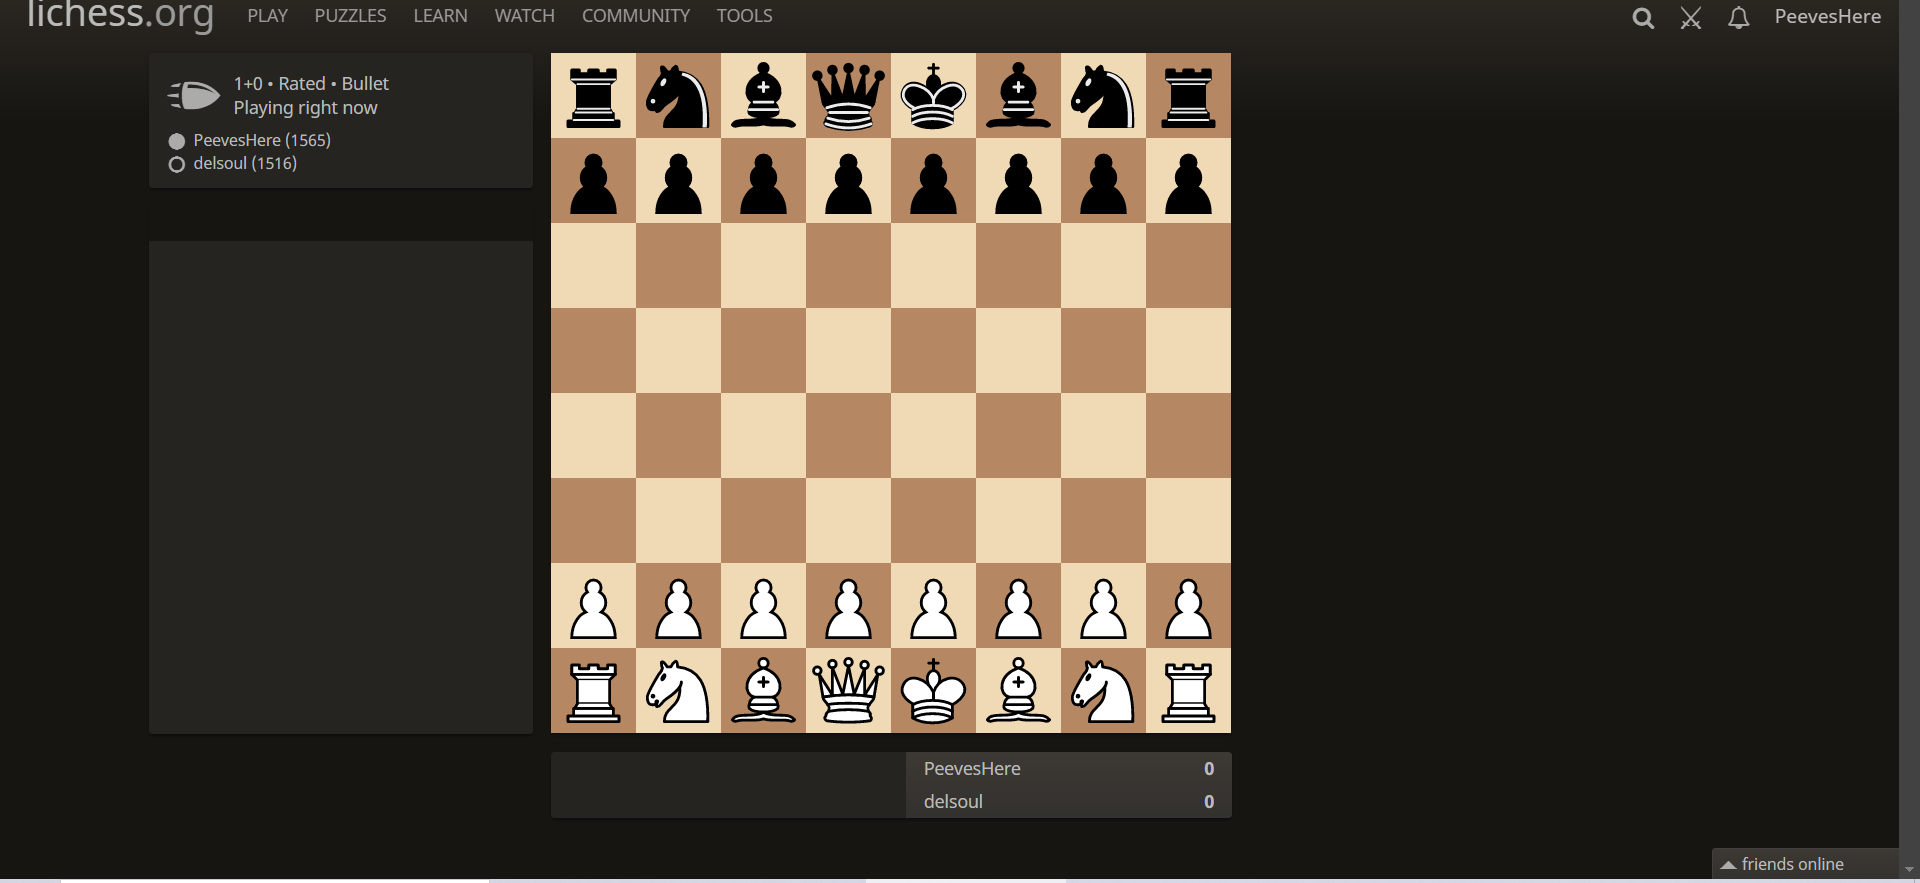The image size is (1920, 883).
Task: Click delsoul in the score table
Action: coord(953,802)
